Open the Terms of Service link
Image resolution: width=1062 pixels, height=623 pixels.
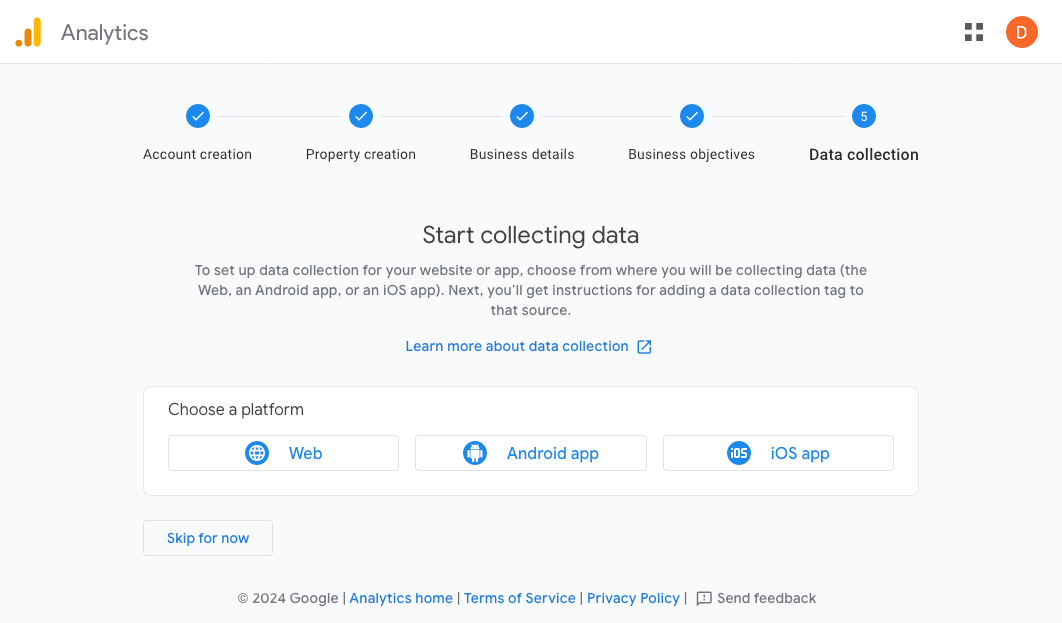coord(519,598)
